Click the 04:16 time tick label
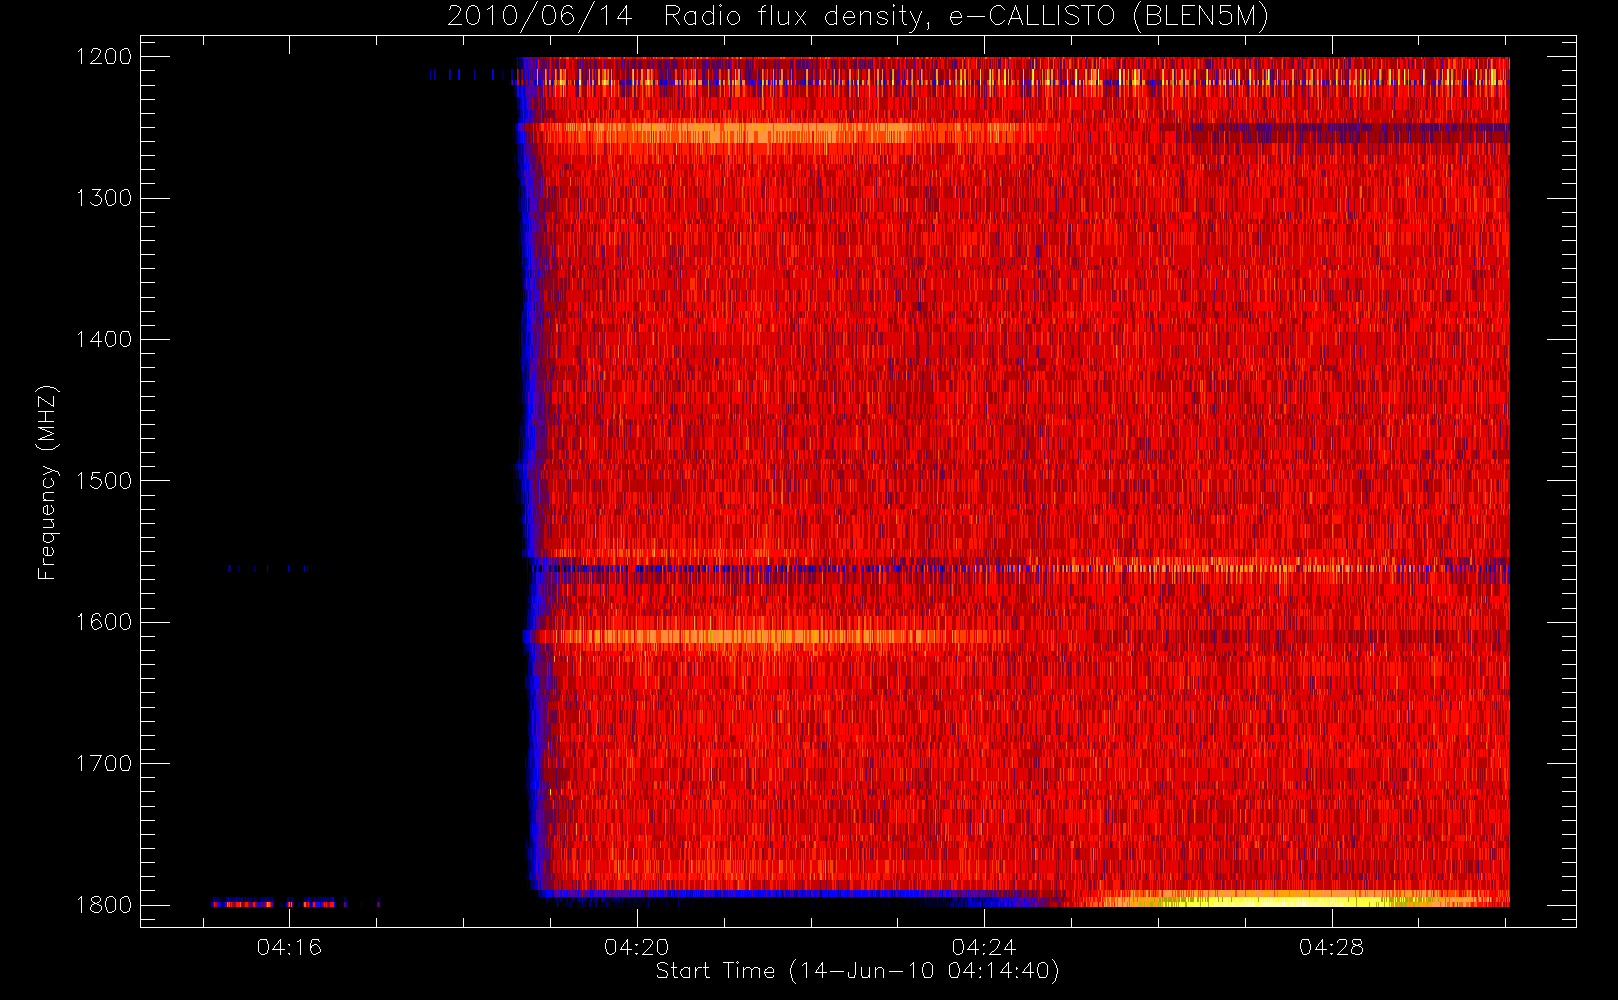 point(289,947)
